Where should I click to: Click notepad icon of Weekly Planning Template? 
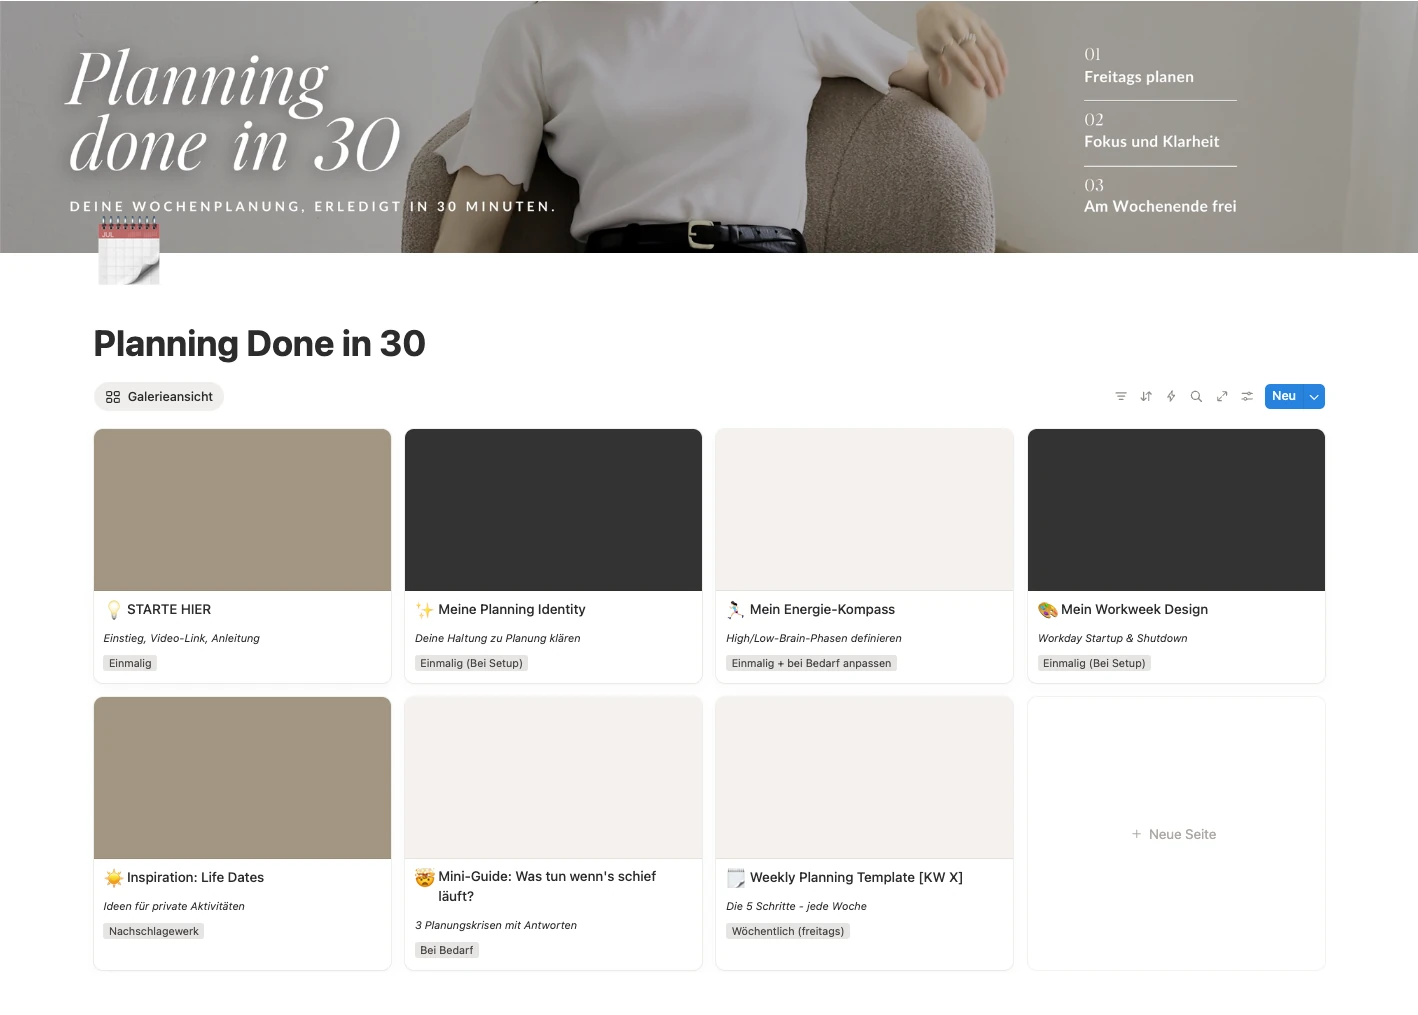(736, 878)
